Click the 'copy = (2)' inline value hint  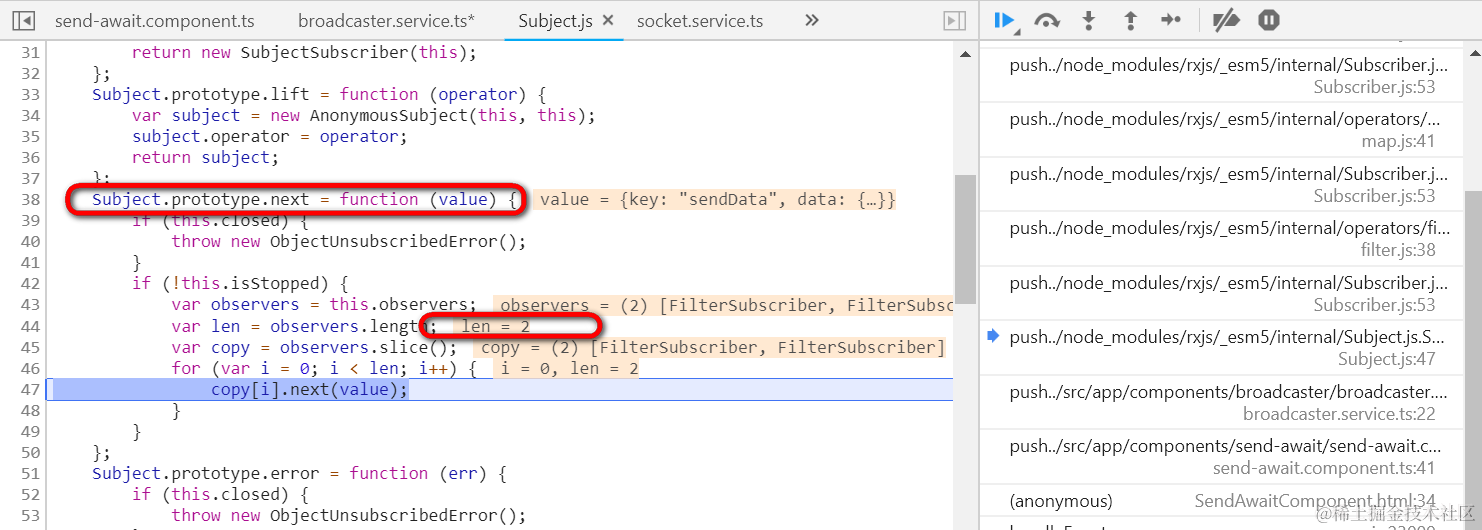709,347
